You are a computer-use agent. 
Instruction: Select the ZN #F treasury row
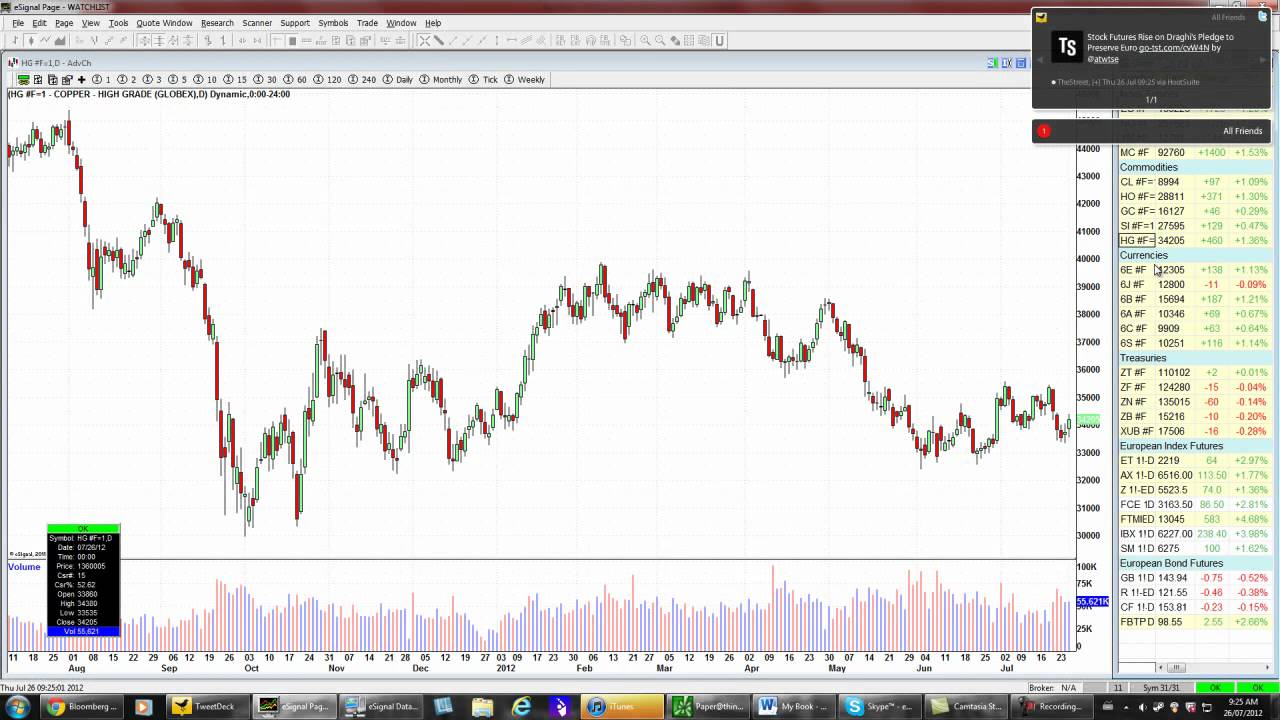tap(1195, 402)
